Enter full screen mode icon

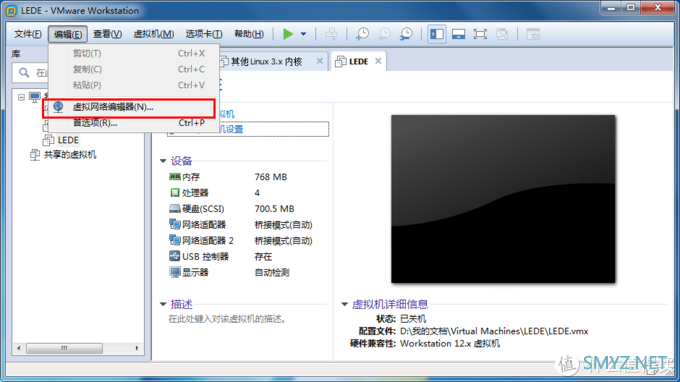click(480, 34)
